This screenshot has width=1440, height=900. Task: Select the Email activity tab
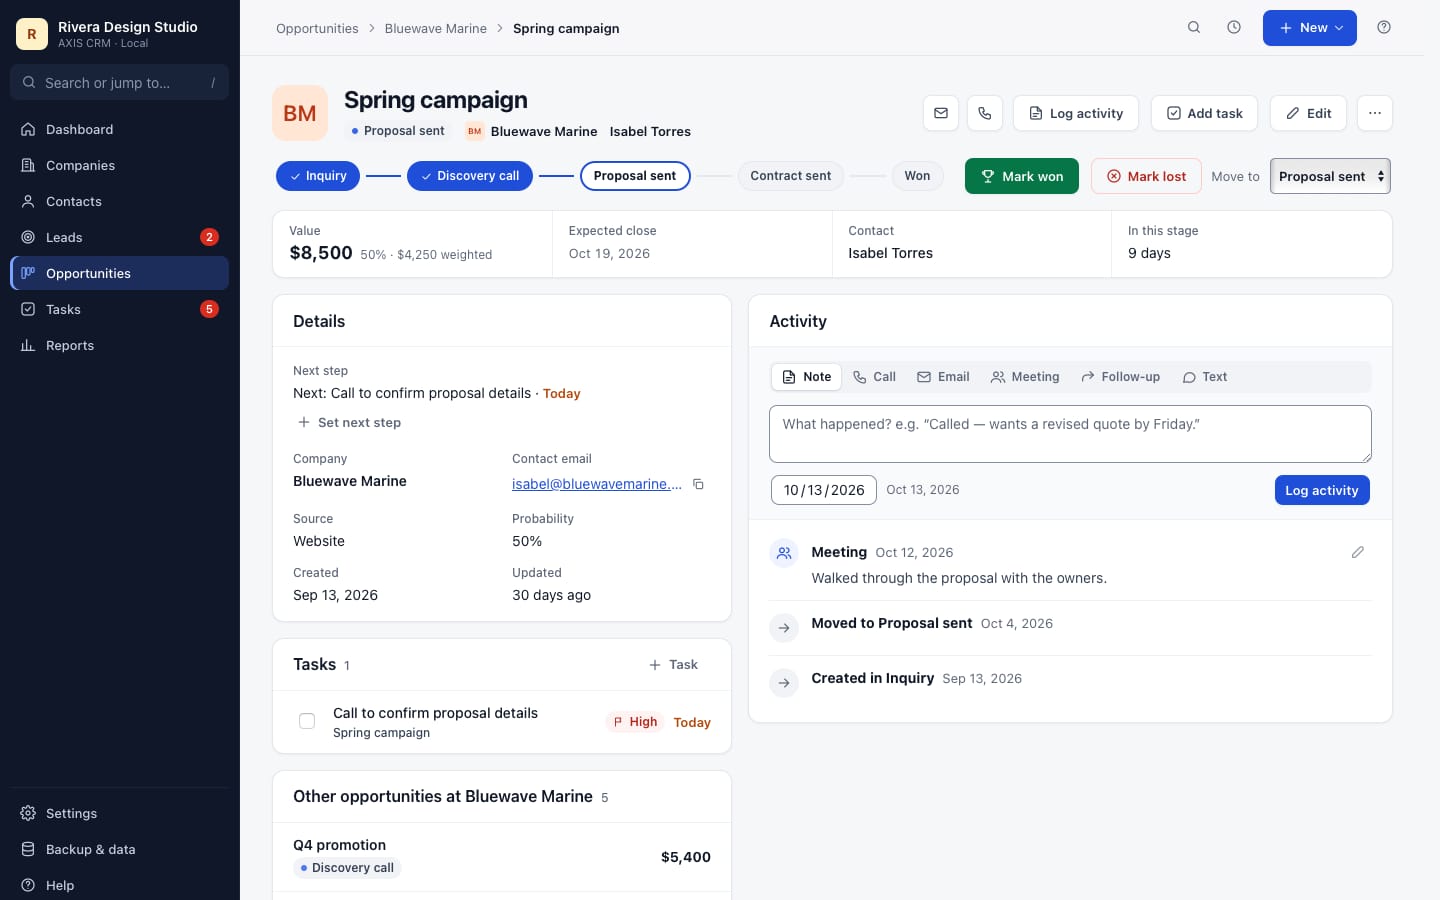click(943, 377)
